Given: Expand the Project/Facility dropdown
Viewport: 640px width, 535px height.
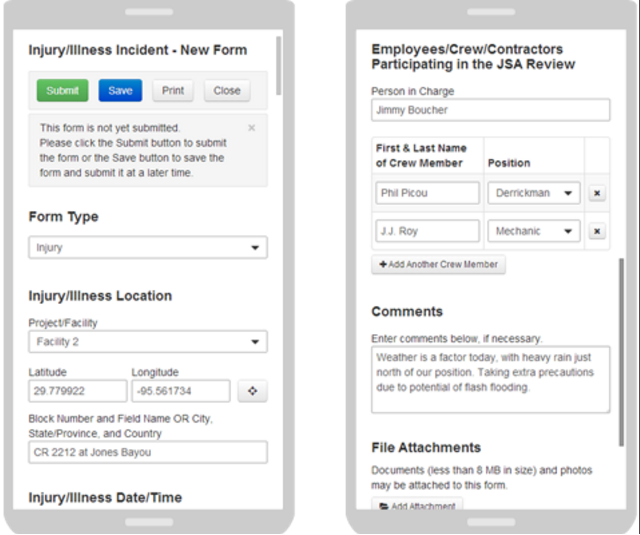Looking at the screenshot, I should point(147,342).
